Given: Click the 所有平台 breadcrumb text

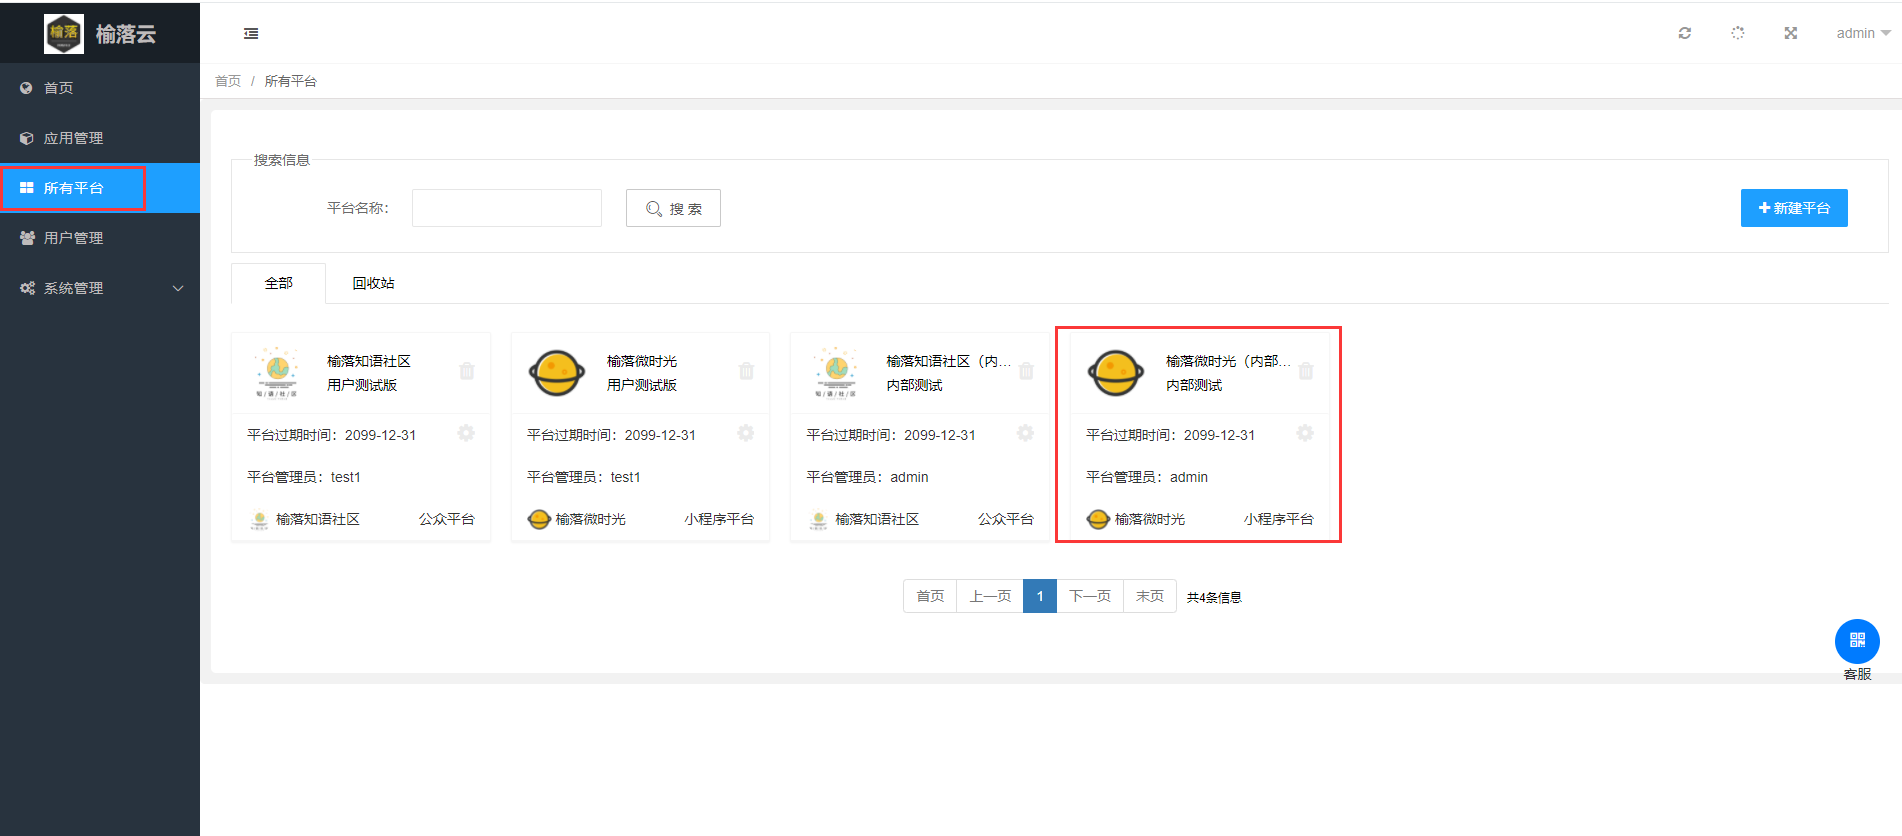Looking at the screenshot, I should coord(291,81).
